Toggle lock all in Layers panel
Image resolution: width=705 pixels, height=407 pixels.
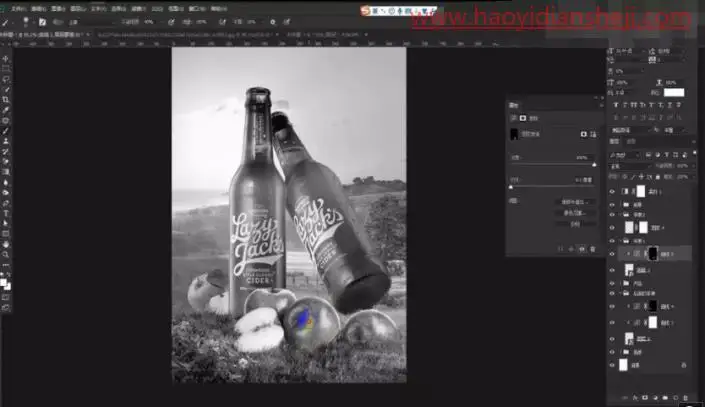click(658, 177)
